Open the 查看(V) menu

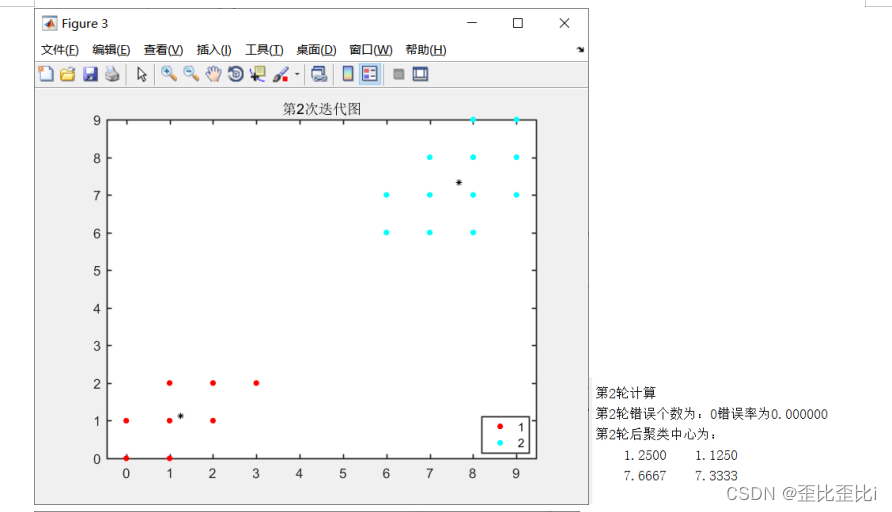163,50
